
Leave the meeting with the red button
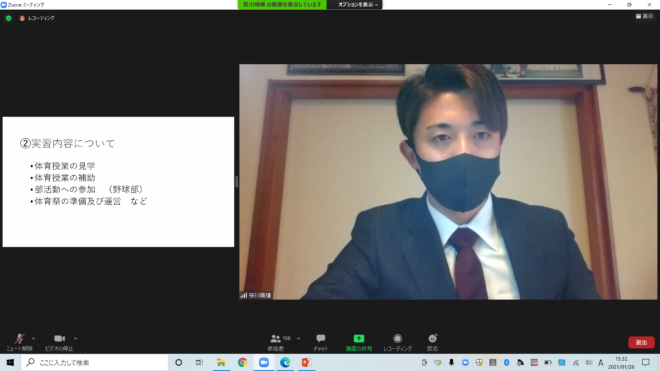641,342
